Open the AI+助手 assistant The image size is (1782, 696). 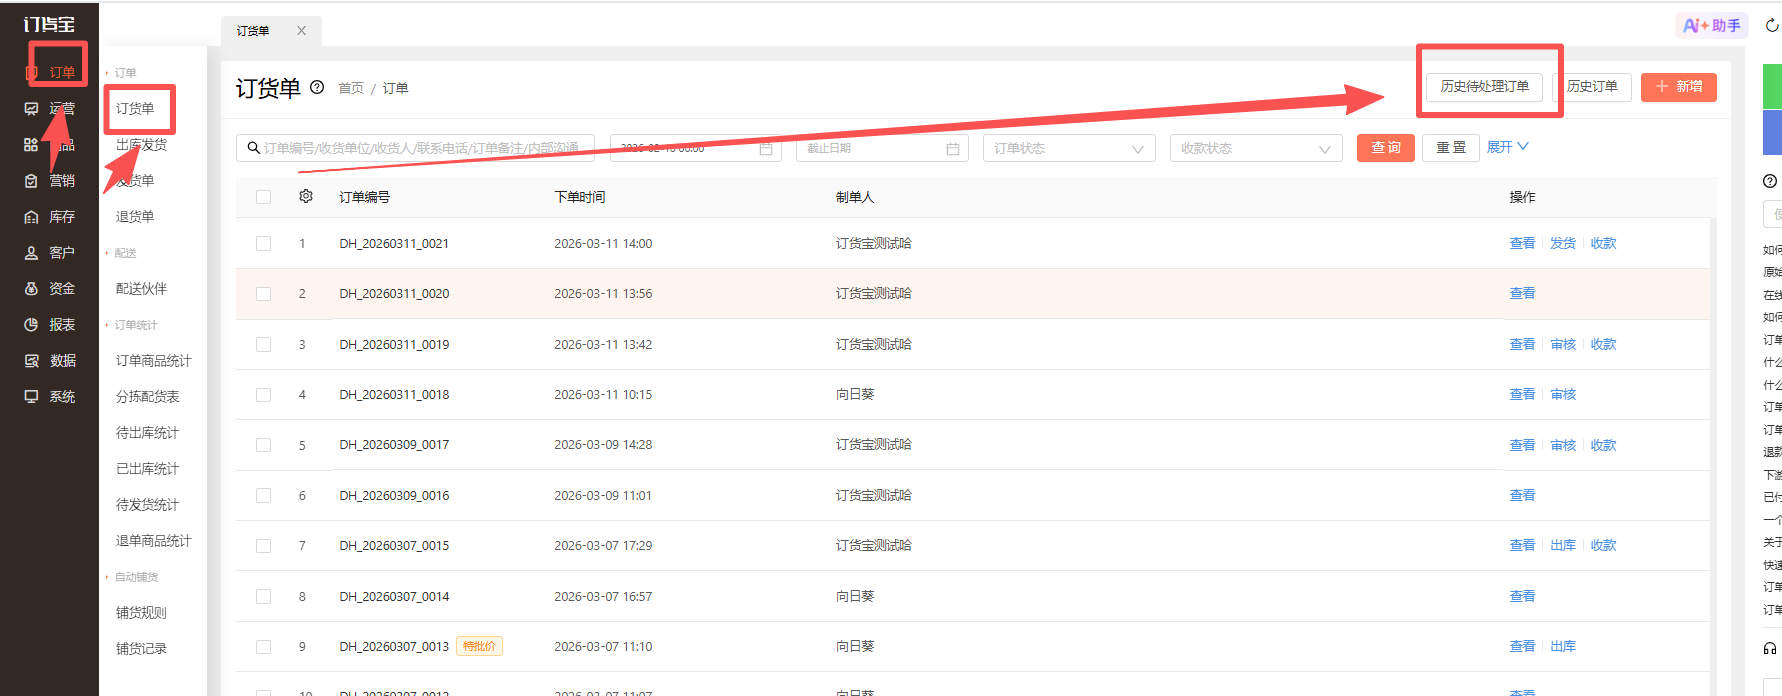[x=1712, y=26]
